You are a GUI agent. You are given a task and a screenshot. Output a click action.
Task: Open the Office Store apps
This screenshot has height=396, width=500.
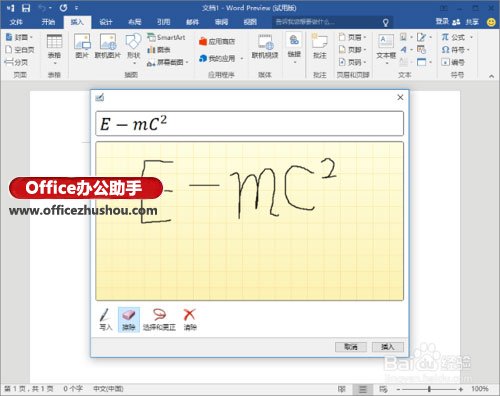(217, 41)
